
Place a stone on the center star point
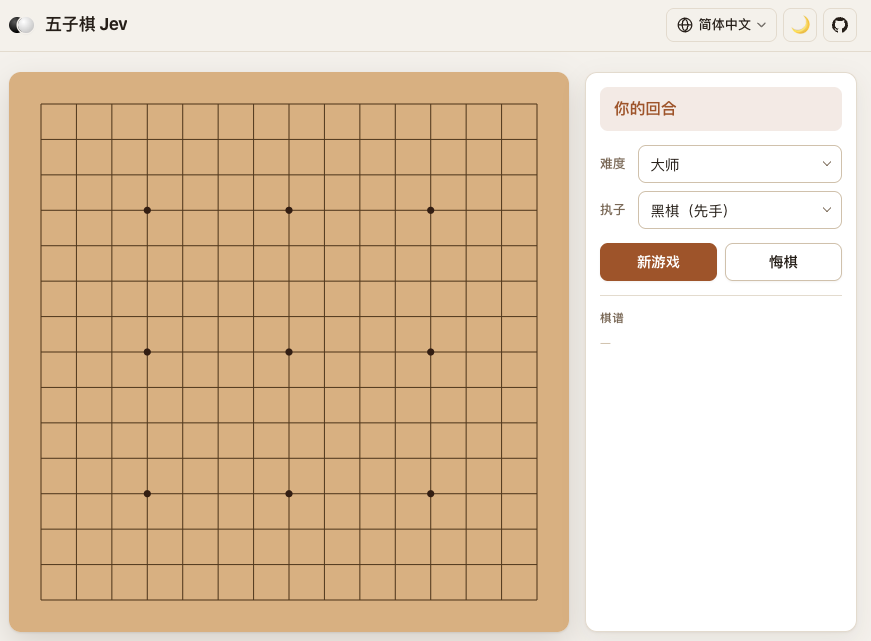pos(289,352)
